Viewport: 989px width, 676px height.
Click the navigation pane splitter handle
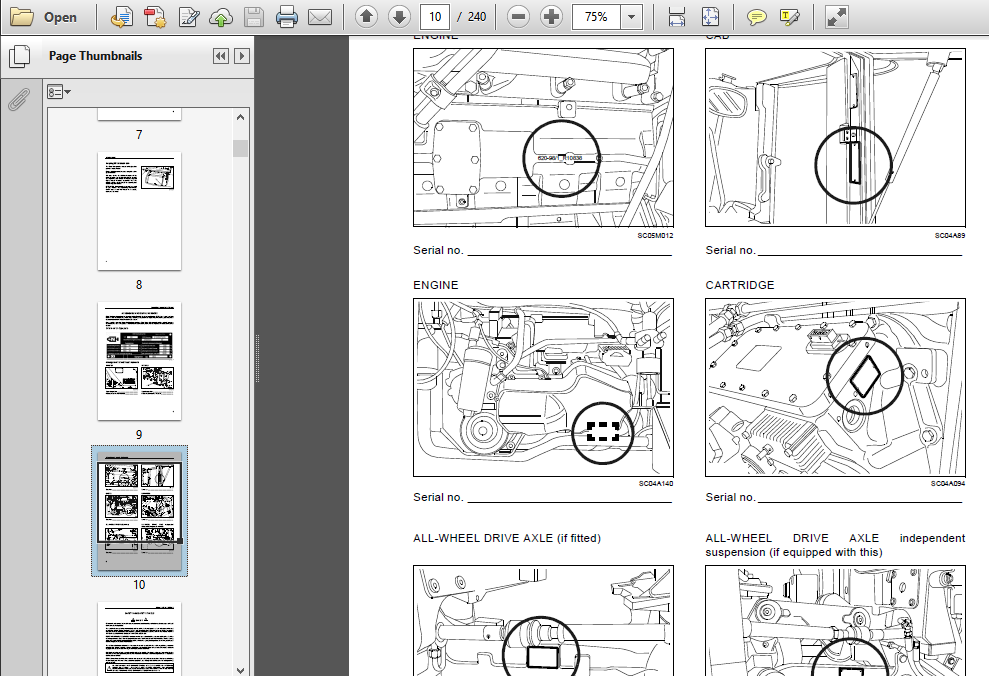[257, 358]
